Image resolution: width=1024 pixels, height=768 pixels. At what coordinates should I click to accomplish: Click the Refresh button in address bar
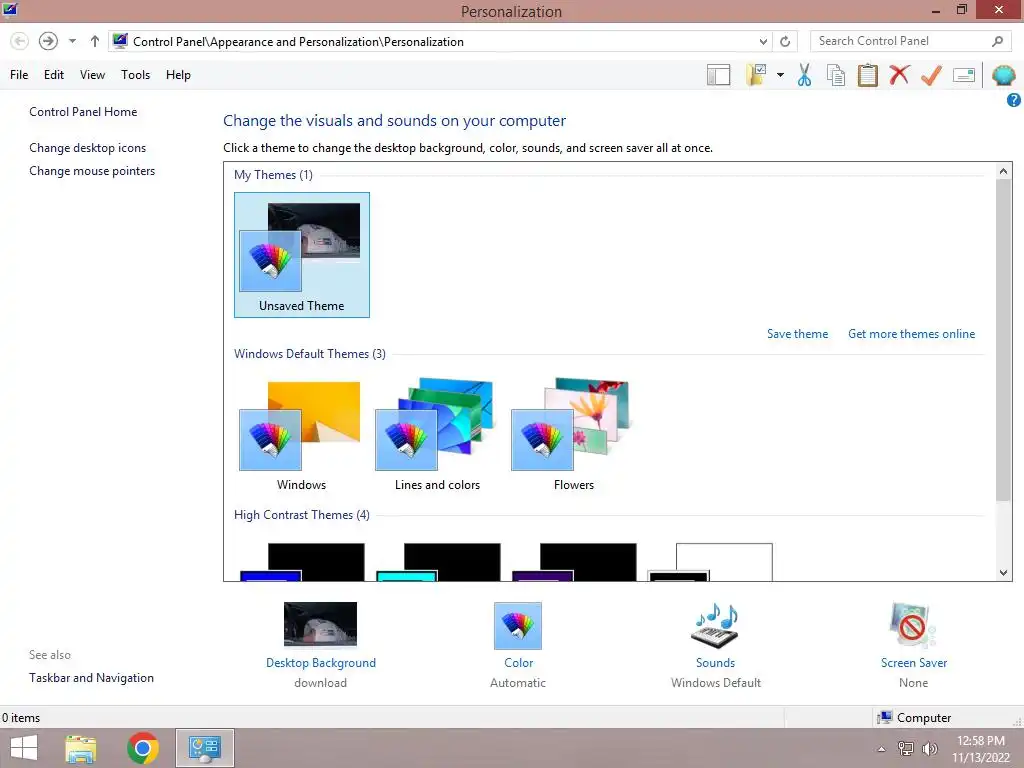pyautogui.click(x=785, y=41)
